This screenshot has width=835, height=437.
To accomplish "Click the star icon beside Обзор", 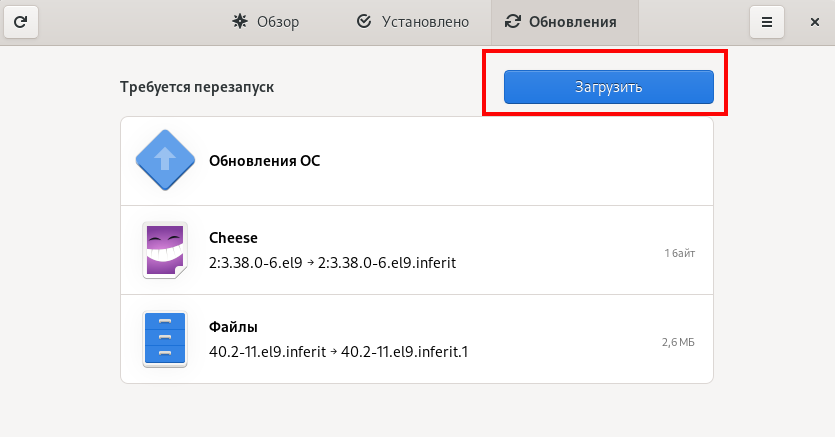I will (239, 21).
